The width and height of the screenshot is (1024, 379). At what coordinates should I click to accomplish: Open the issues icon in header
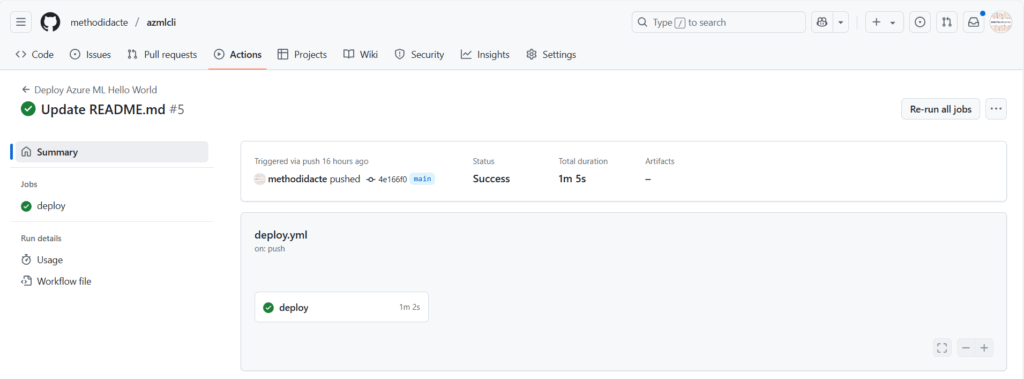tap(920, 22)
